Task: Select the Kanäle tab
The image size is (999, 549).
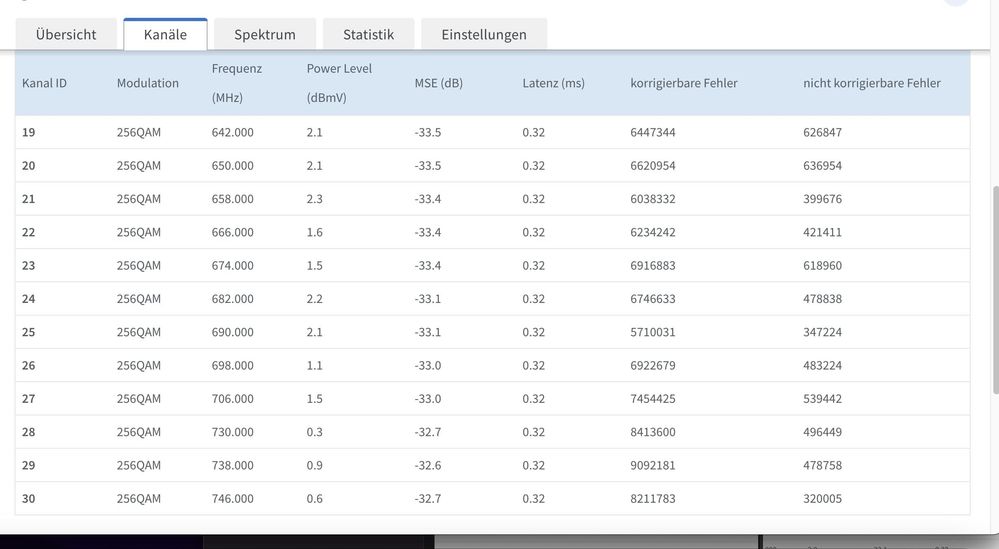Action: click(165, 34)
